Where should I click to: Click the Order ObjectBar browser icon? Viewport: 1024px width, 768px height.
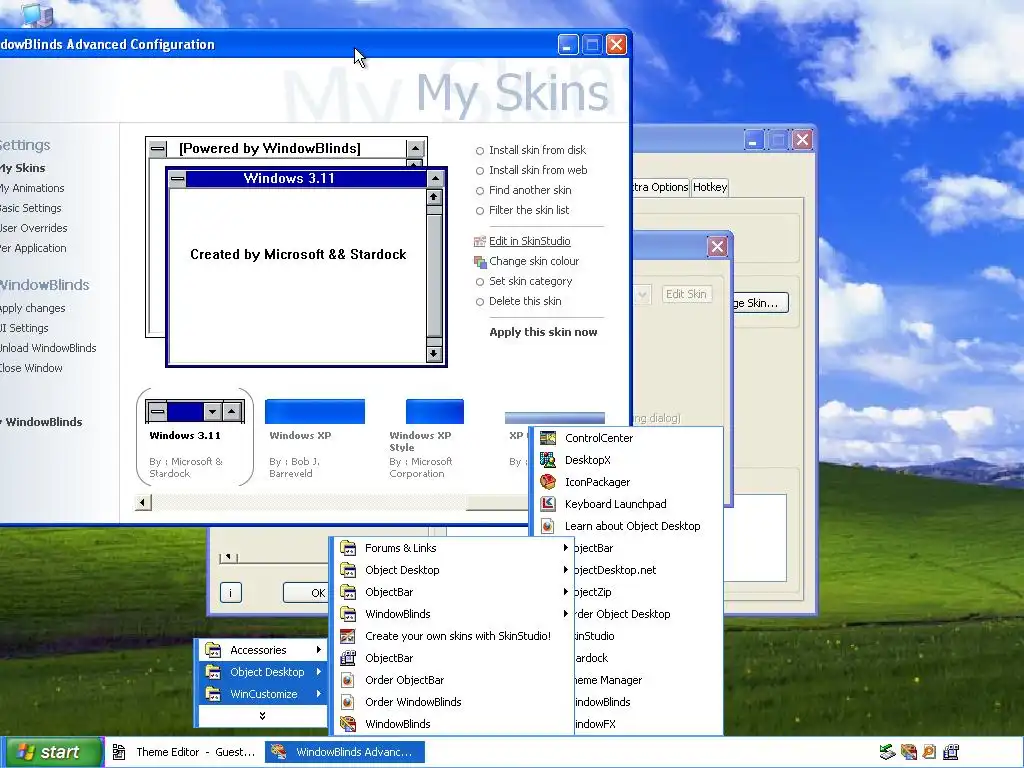pos(347,680)
